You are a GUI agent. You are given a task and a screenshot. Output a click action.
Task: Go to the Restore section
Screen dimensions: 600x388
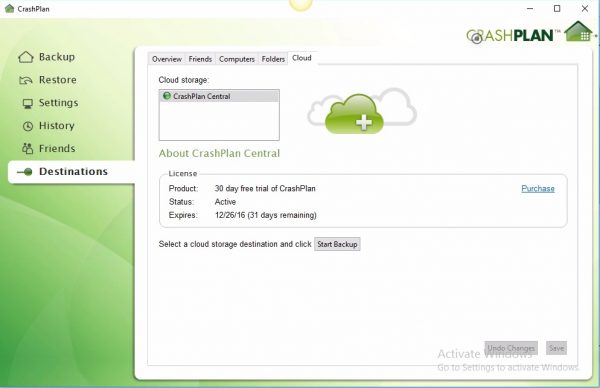tap(57, 80)
